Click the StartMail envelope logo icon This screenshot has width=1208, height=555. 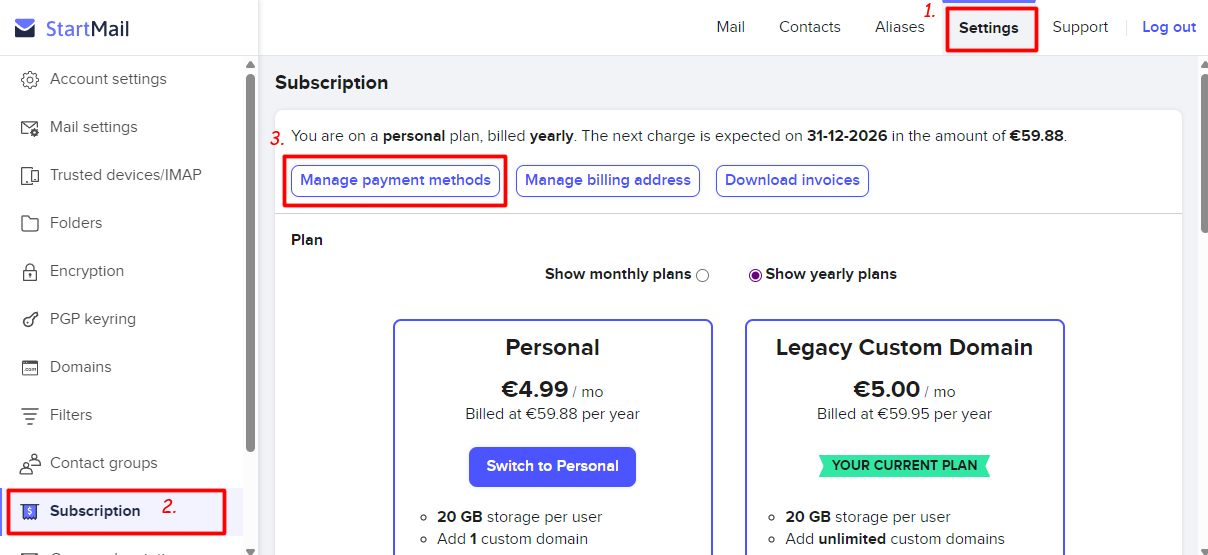click(25, 29)
